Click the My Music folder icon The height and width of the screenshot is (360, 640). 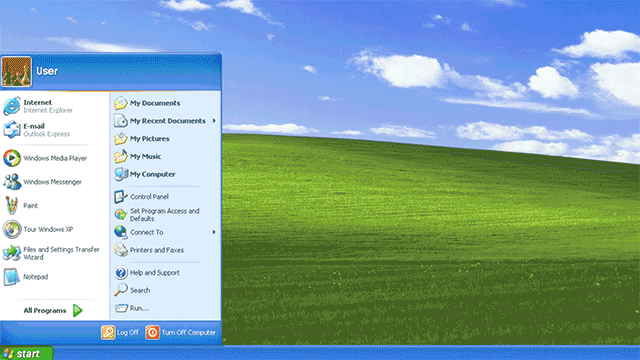pos(121,156)
